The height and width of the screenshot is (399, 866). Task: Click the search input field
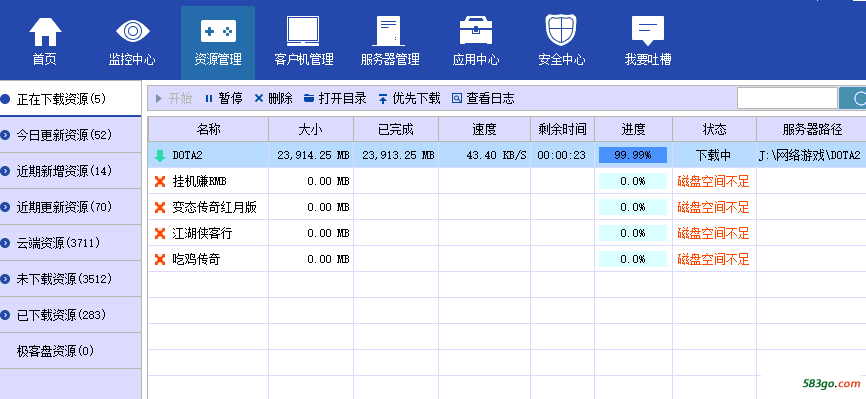click(787, 98)
